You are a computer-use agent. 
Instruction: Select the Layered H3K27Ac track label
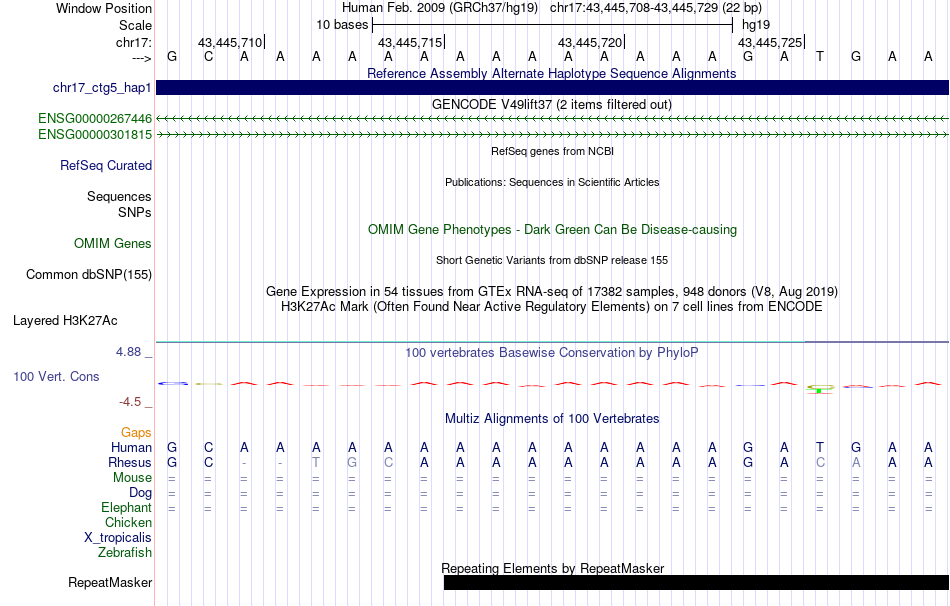[x=65, y=321]
